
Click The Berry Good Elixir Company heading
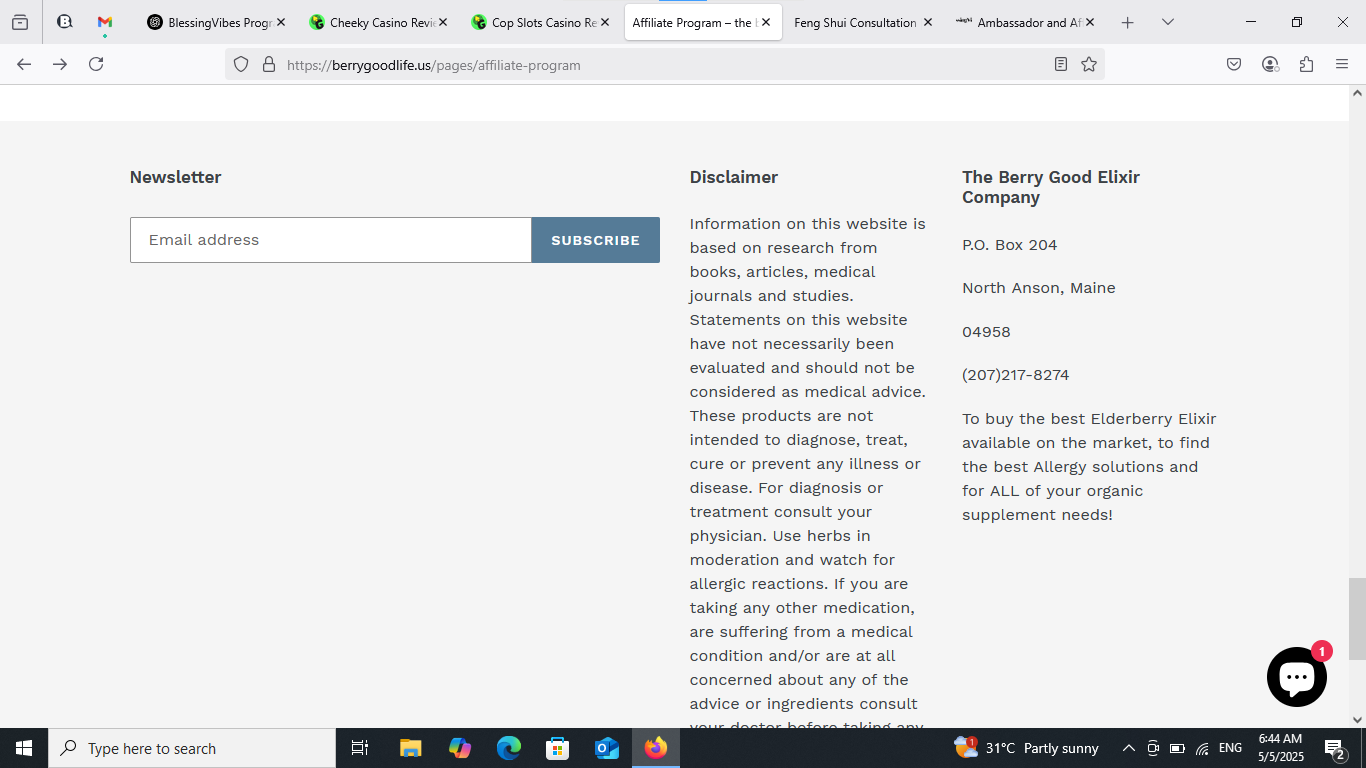(1051, 187)
